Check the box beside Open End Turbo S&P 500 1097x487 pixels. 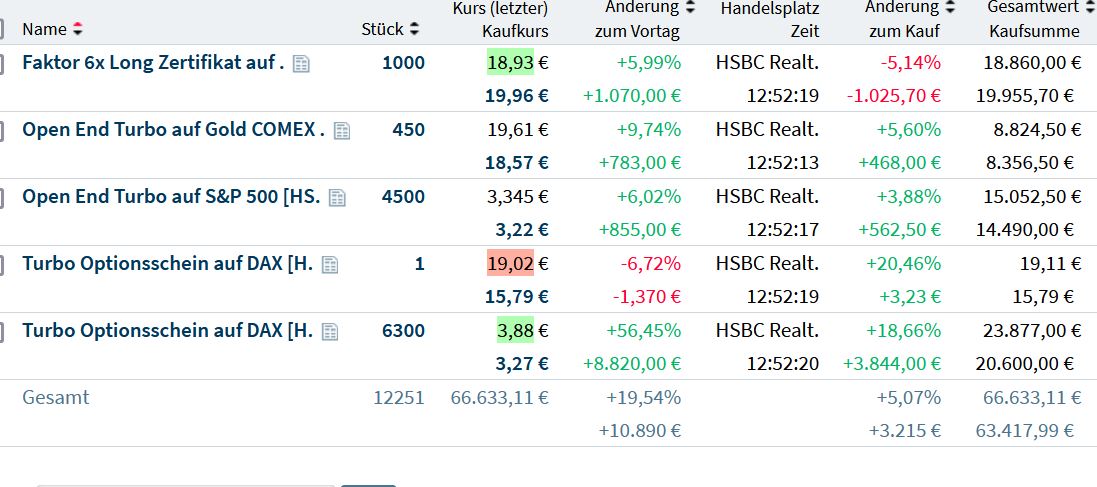click(x=2, y=197)
